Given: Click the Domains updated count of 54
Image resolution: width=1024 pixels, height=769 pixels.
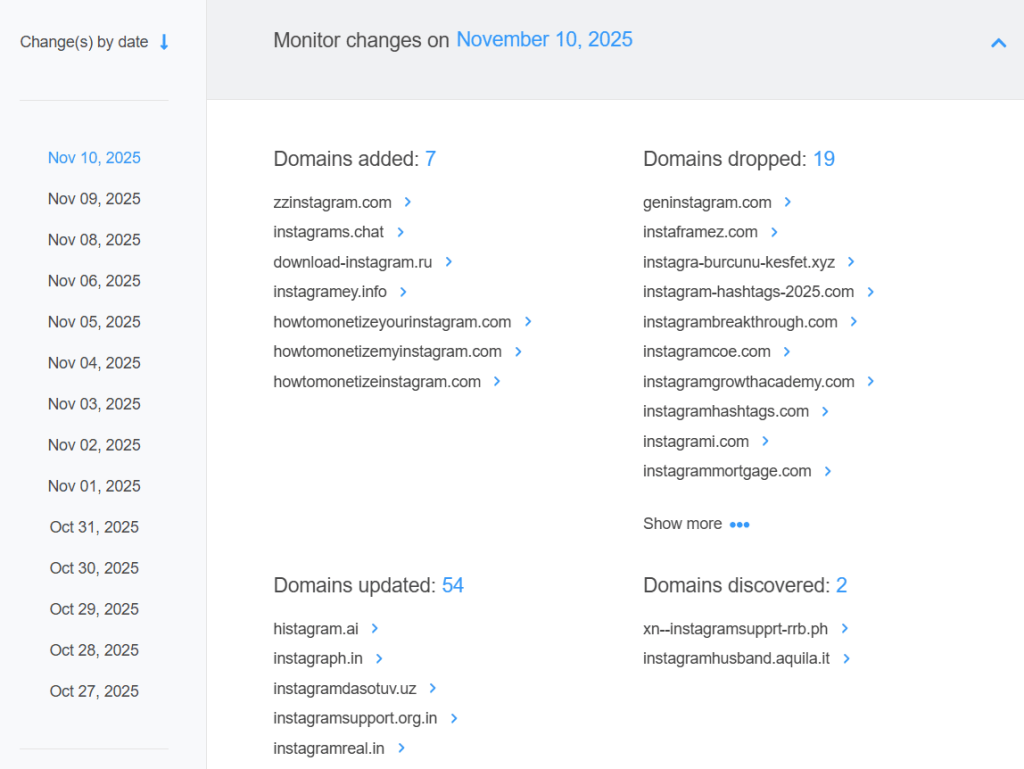Looking at the screenshot, I should point(452,586).
